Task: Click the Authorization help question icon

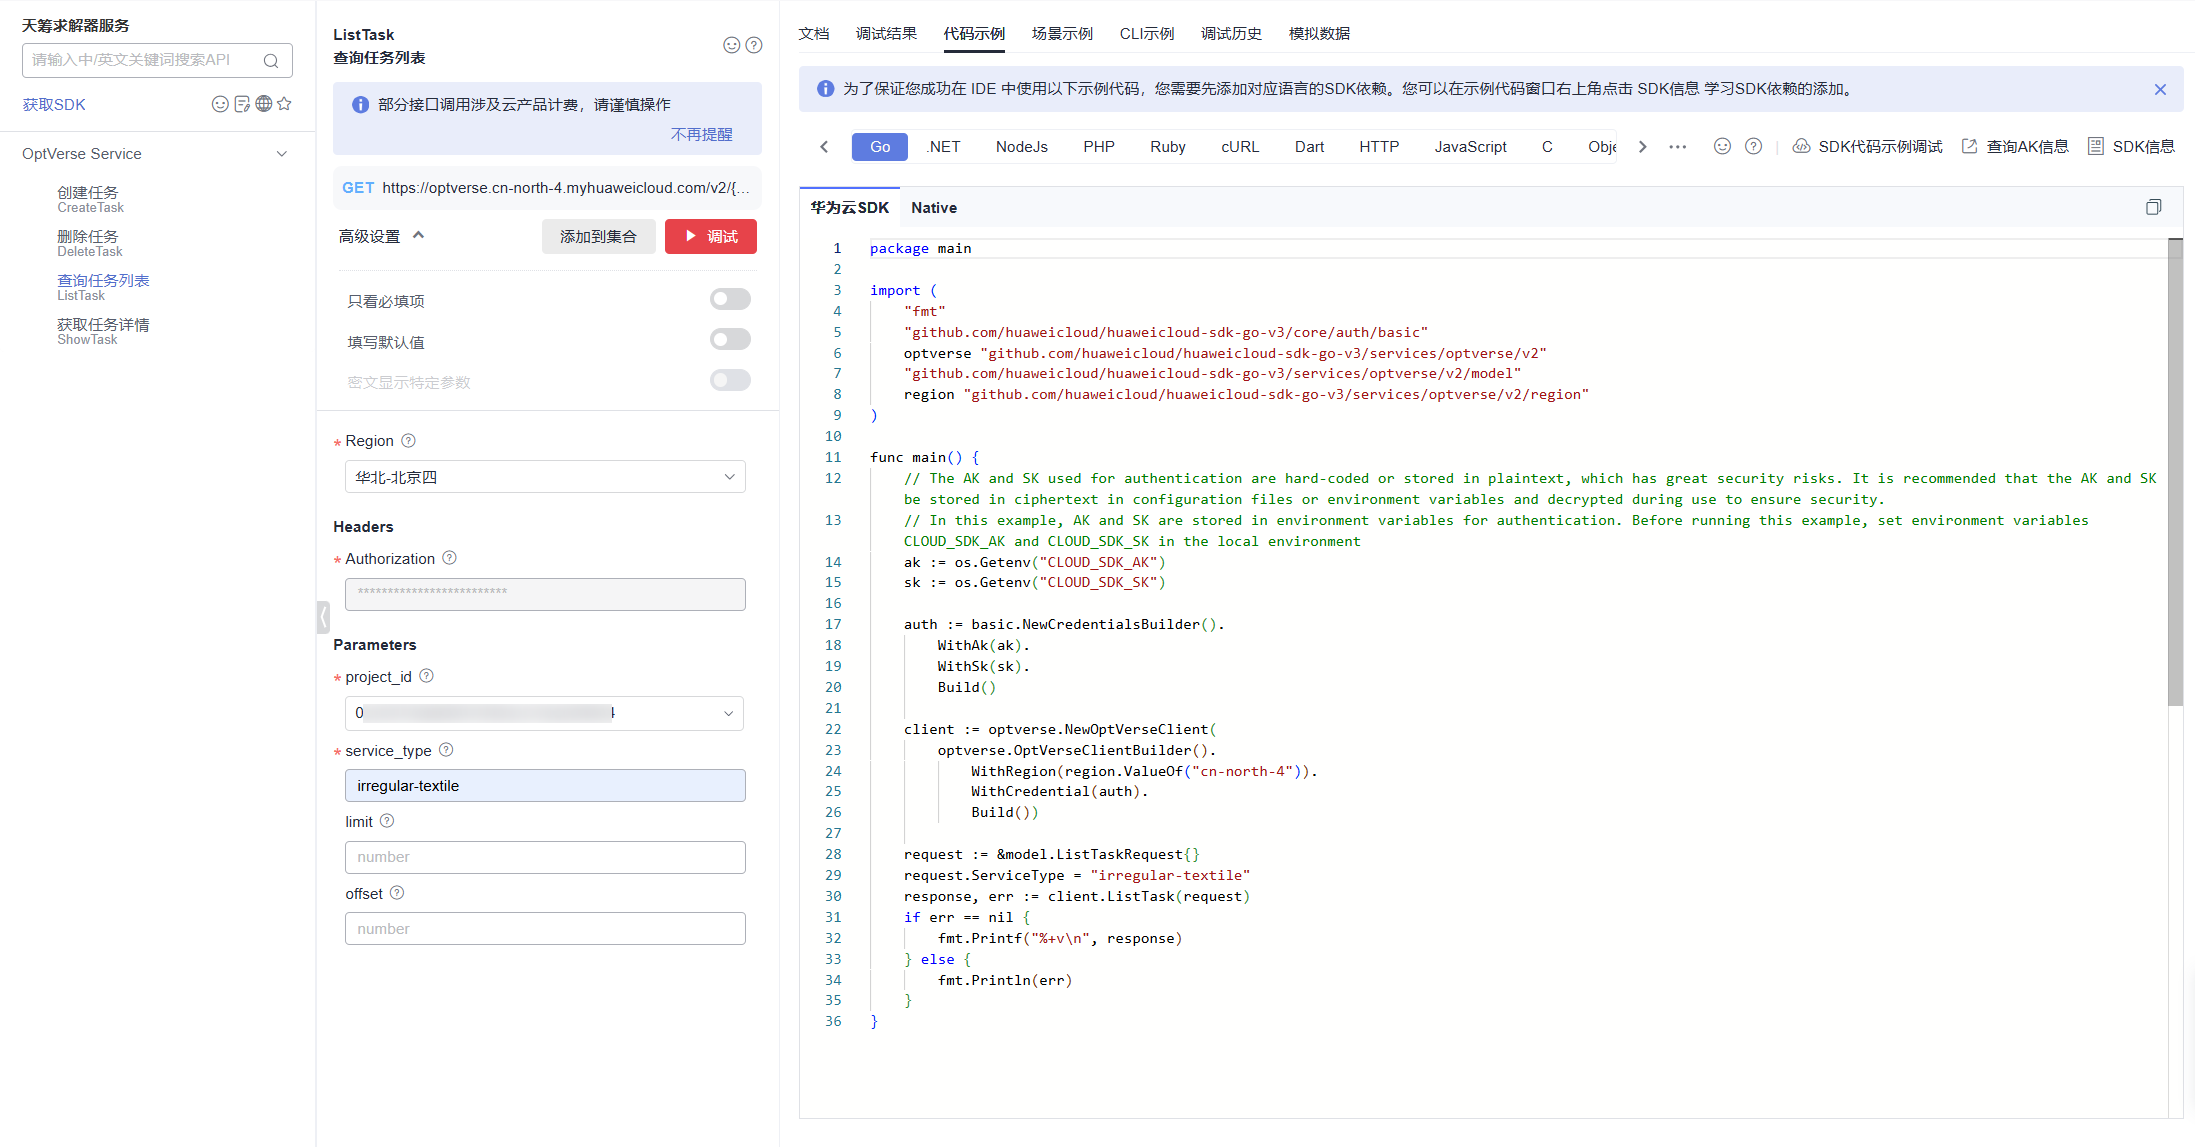Action: pyautogui.click(x=449, y=558)
